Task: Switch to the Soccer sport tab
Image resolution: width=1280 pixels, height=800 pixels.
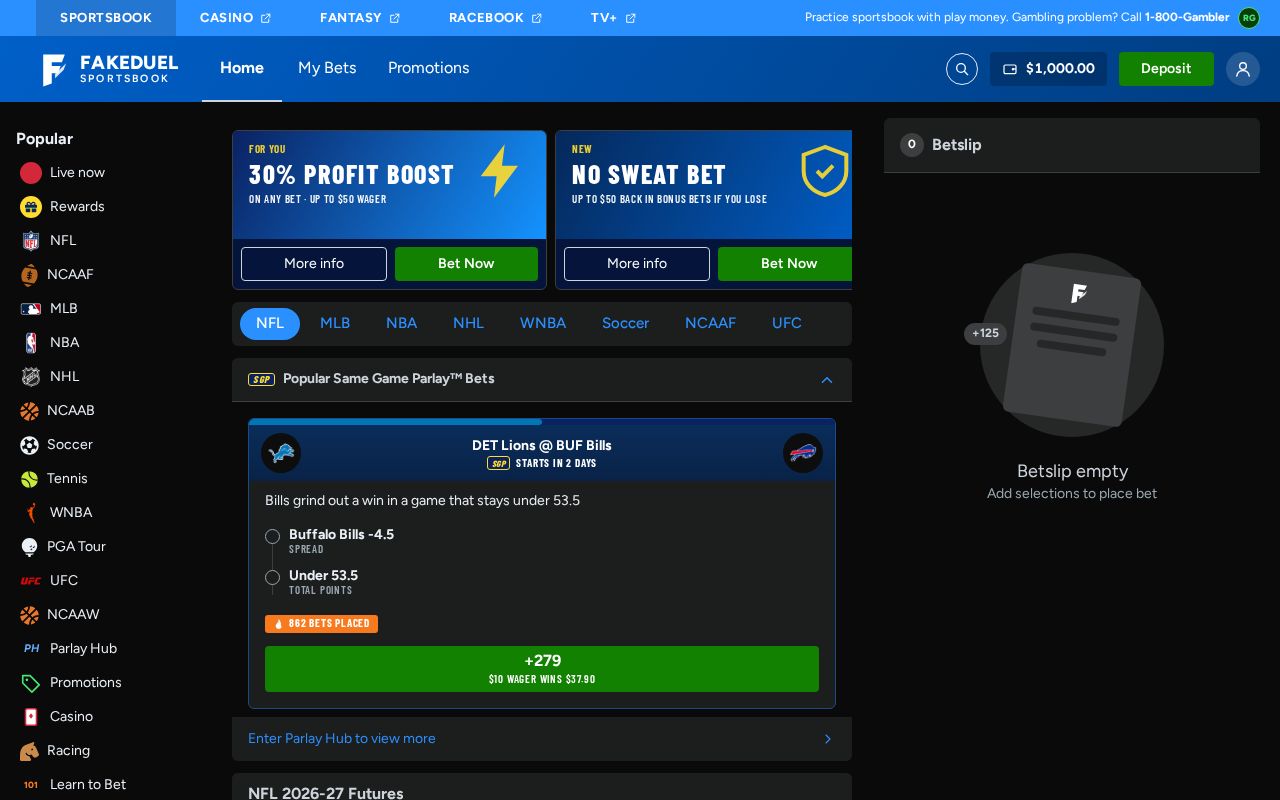Action: [x=625, y=324]
